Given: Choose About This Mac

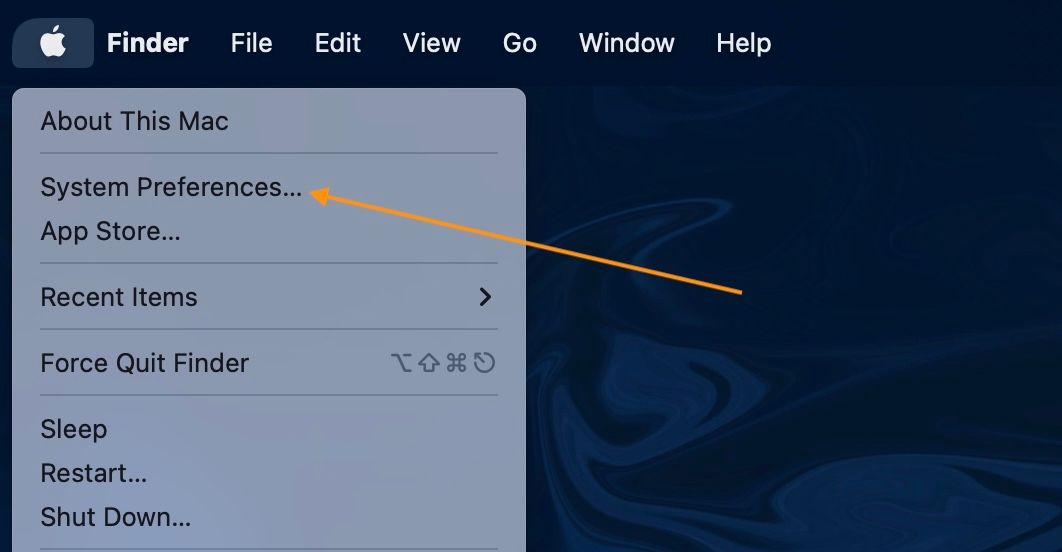Looking at the screenshot, I should click(134, 121).
